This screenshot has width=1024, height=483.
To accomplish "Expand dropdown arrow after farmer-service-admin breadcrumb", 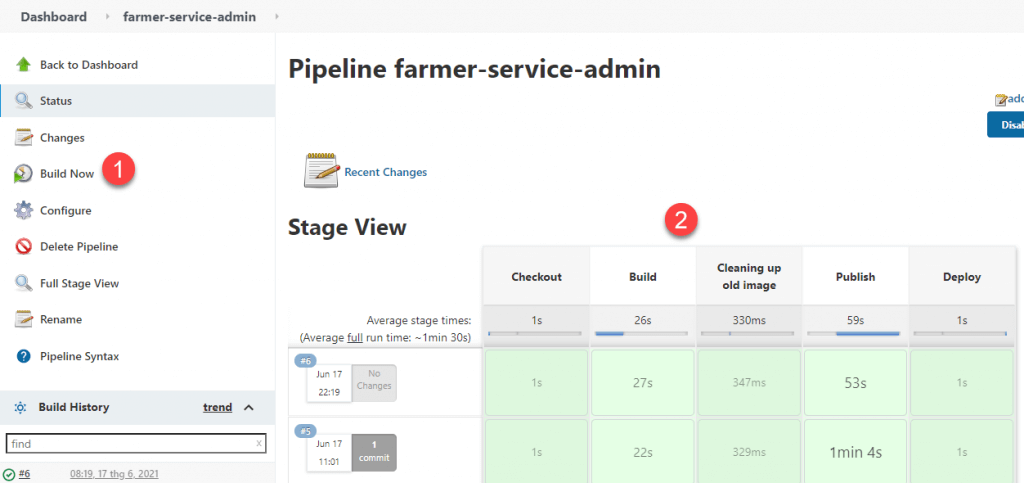I will 277,16.
